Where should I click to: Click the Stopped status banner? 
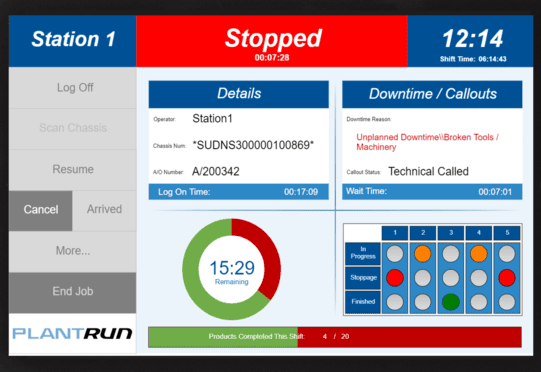[x=272, y=41]
